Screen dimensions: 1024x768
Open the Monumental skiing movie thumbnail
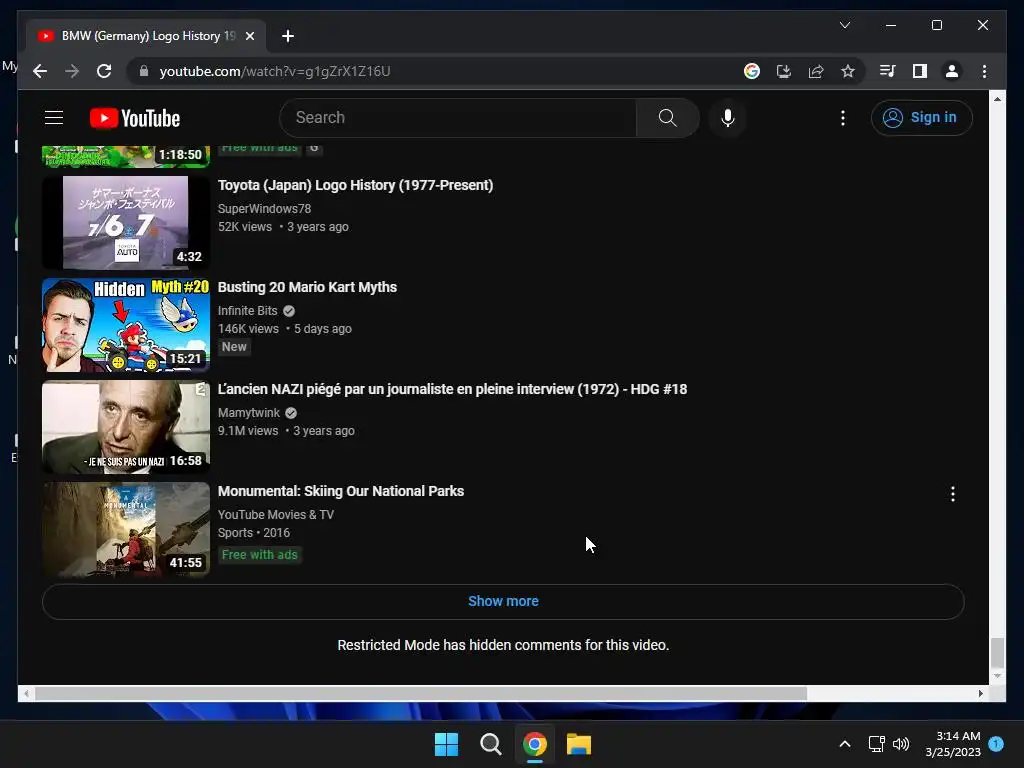click(x=126, y=529)
